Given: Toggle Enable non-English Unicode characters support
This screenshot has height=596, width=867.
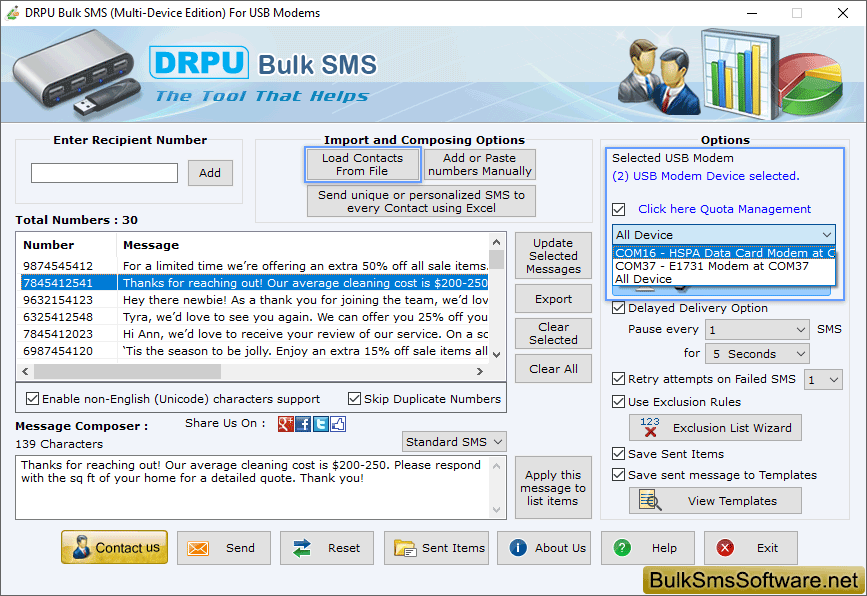Looking at the screenshot, I should pyautogui.click(x=33, y=399).
